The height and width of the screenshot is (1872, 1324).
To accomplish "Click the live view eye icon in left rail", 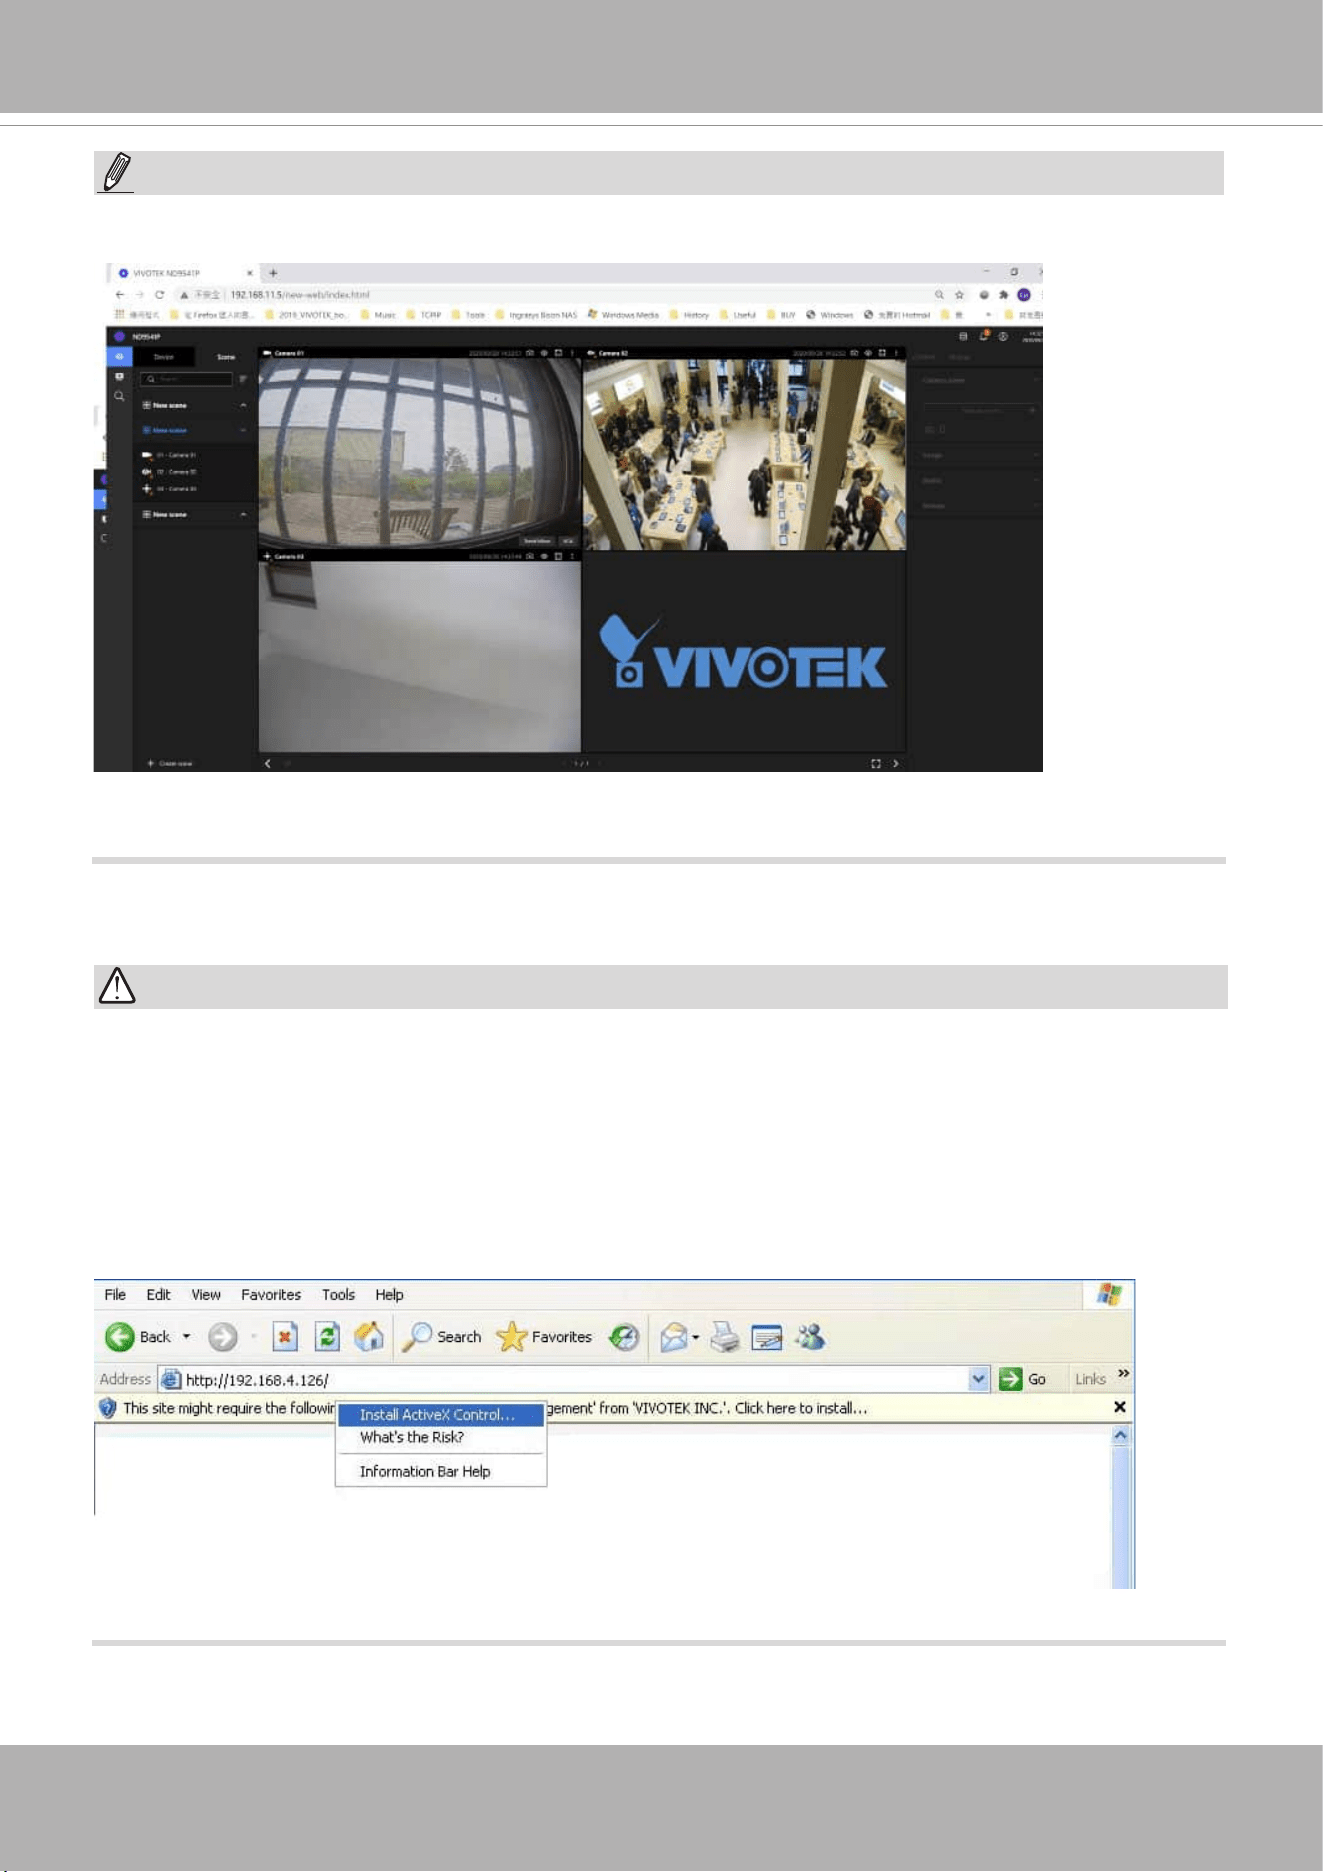I will pos(119,357).
